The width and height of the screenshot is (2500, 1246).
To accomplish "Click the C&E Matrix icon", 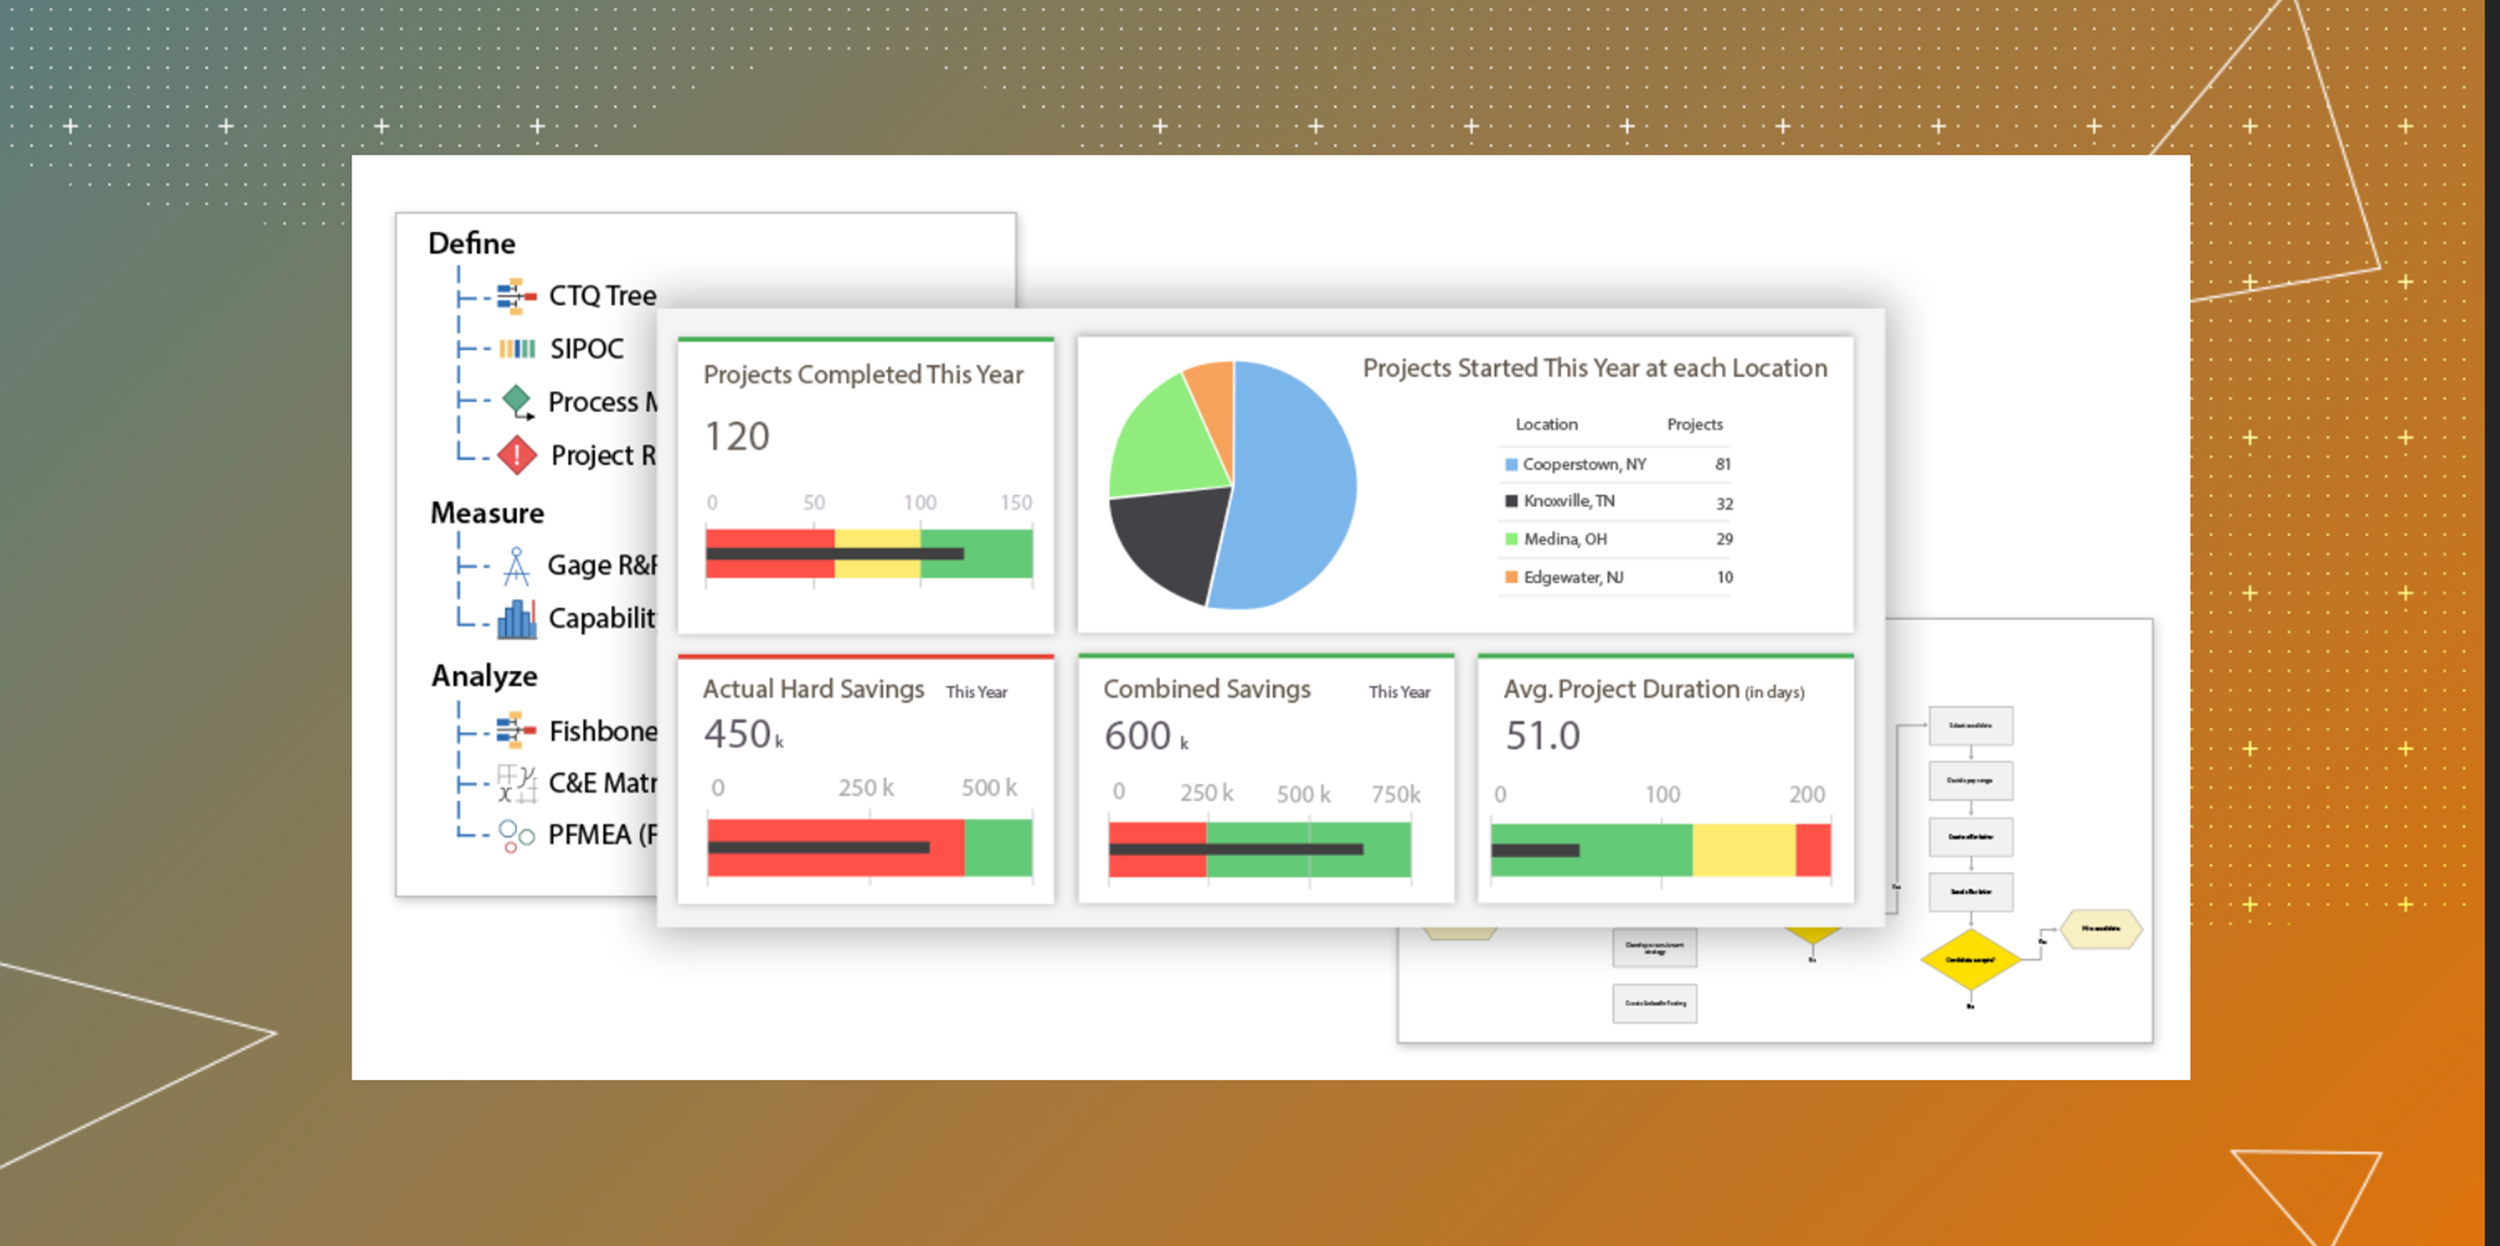I will pos(517,783).
